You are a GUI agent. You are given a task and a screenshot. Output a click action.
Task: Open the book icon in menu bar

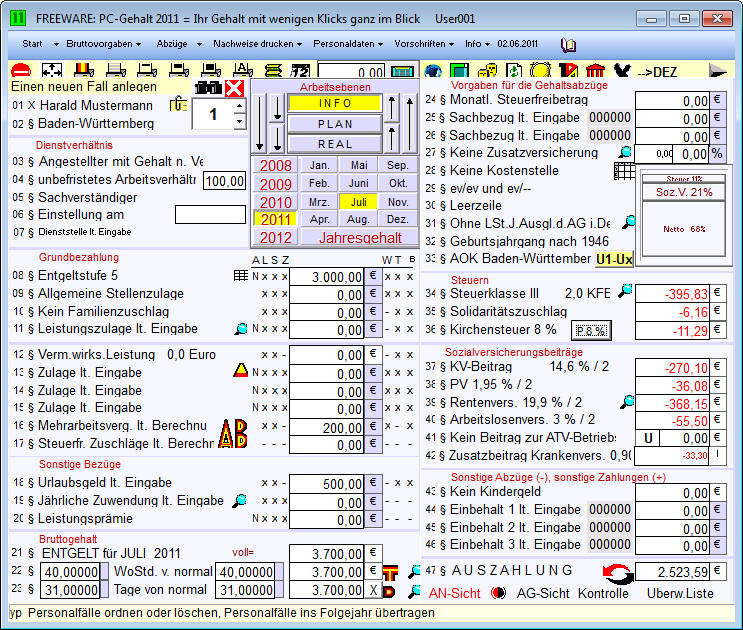[x=568, y=45]
